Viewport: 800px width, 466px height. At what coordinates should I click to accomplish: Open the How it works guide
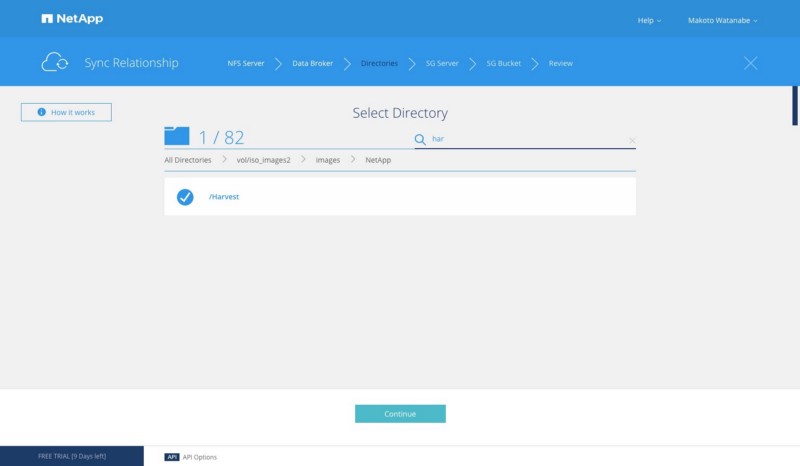pyautogui.click(x=66, y=112)
